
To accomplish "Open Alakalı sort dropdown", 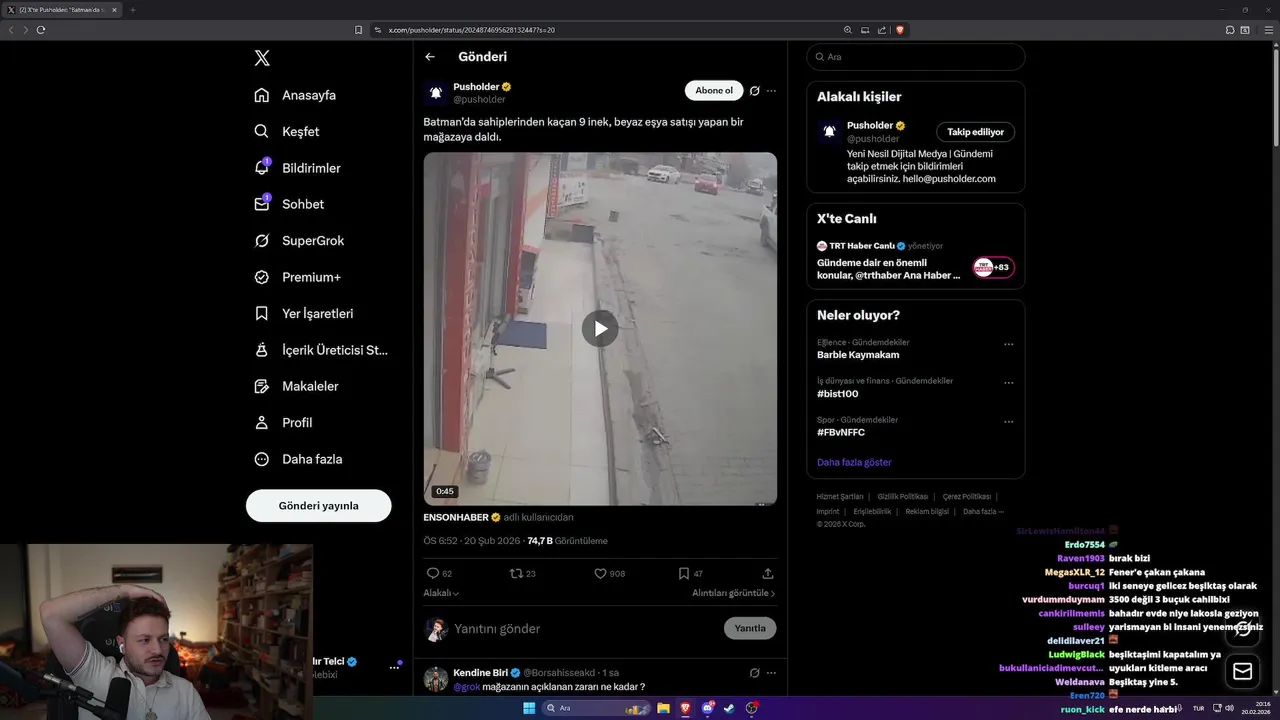I will pyautogui.click(x=441, y=593).
